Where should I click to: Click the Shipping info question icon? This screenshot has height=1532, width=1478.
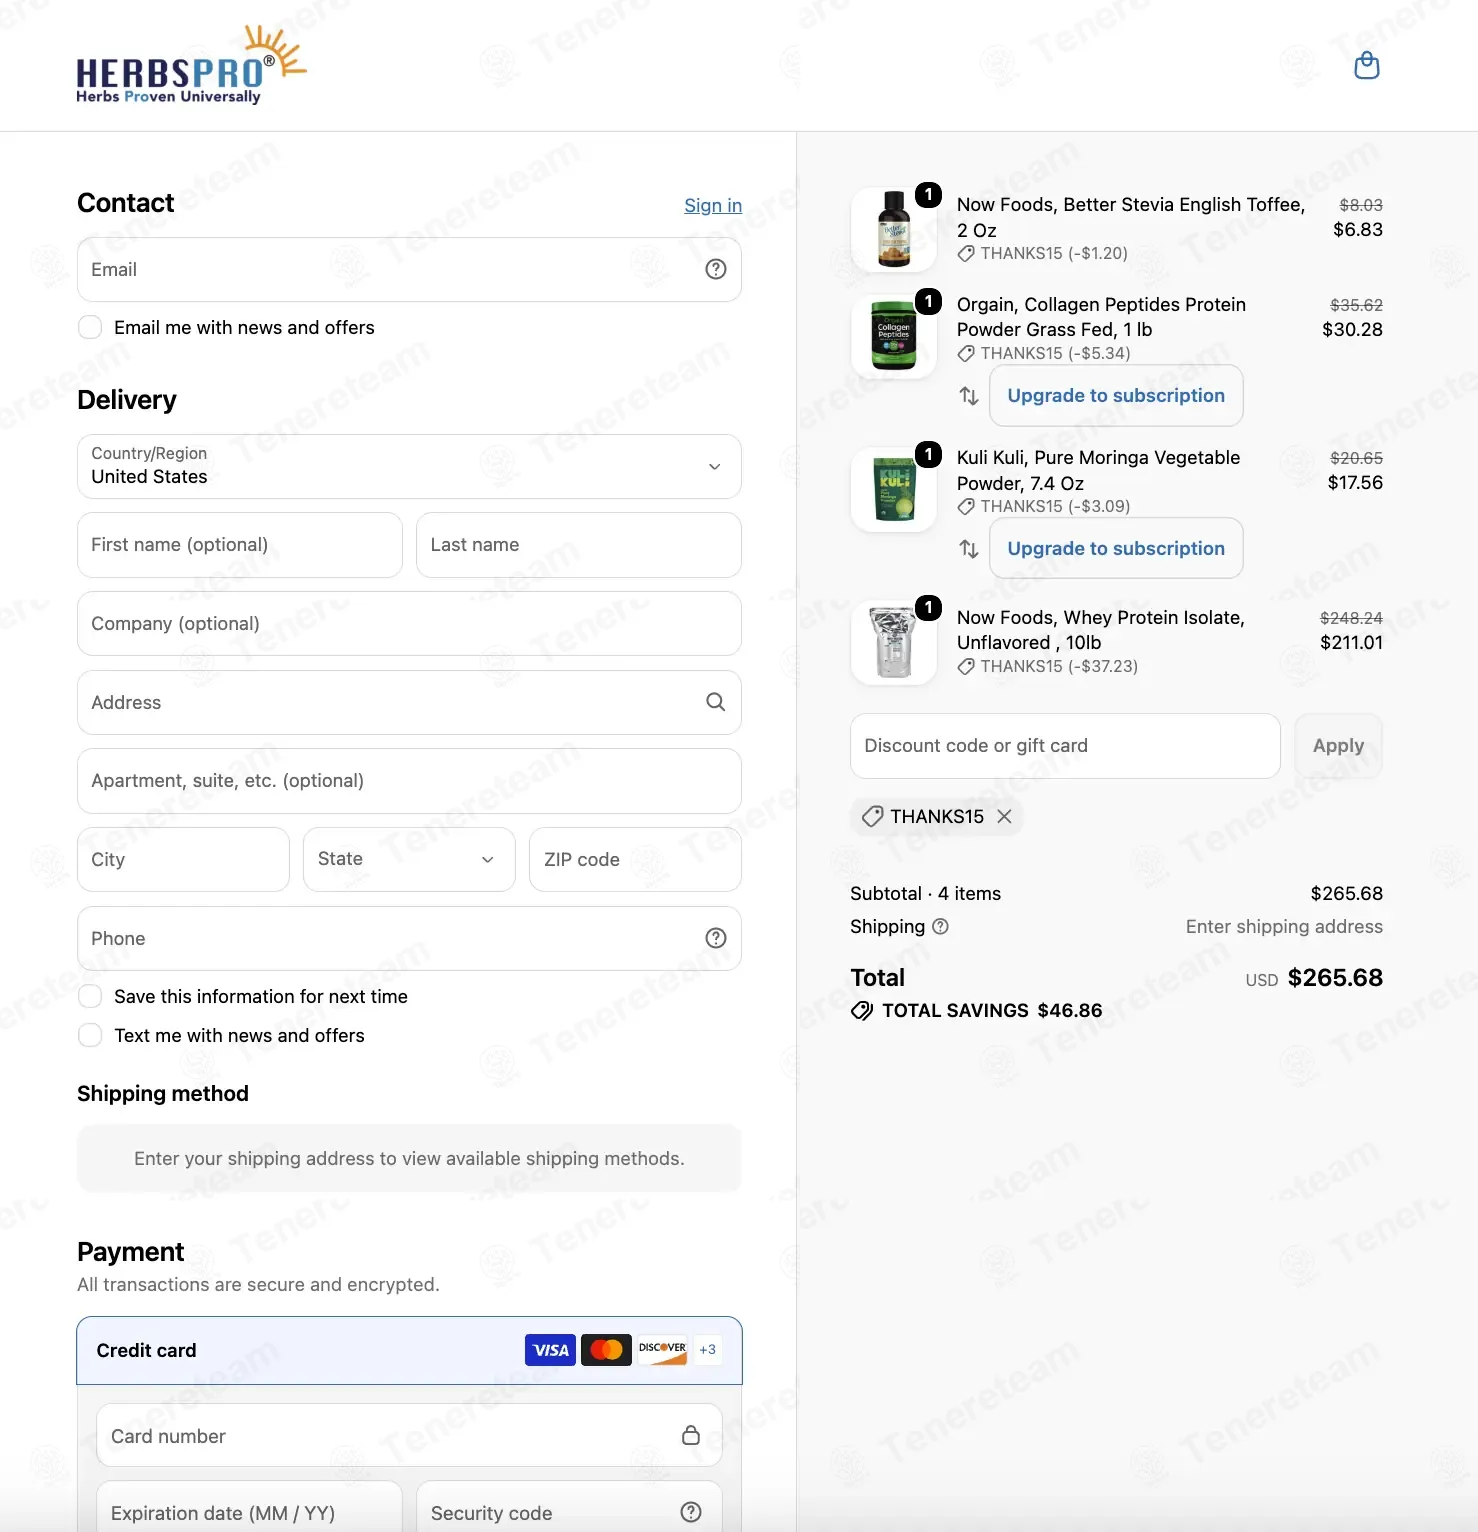pyautogui.click(x=940, y=926)
